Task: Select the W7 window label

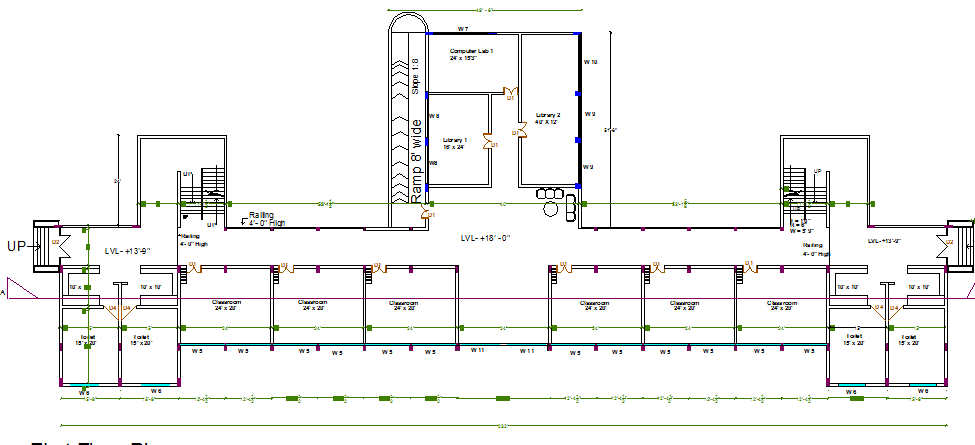Action: 463,29
